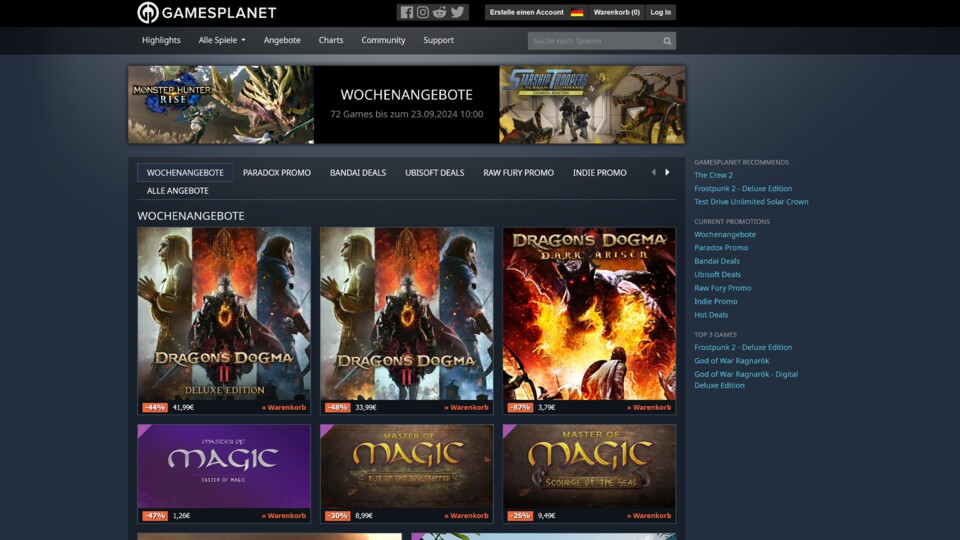Image resolution: width=960 pixels, height=540 pixels.
Task: Show previous promo tabs with left arrow
Action: (x=653, y=173)
